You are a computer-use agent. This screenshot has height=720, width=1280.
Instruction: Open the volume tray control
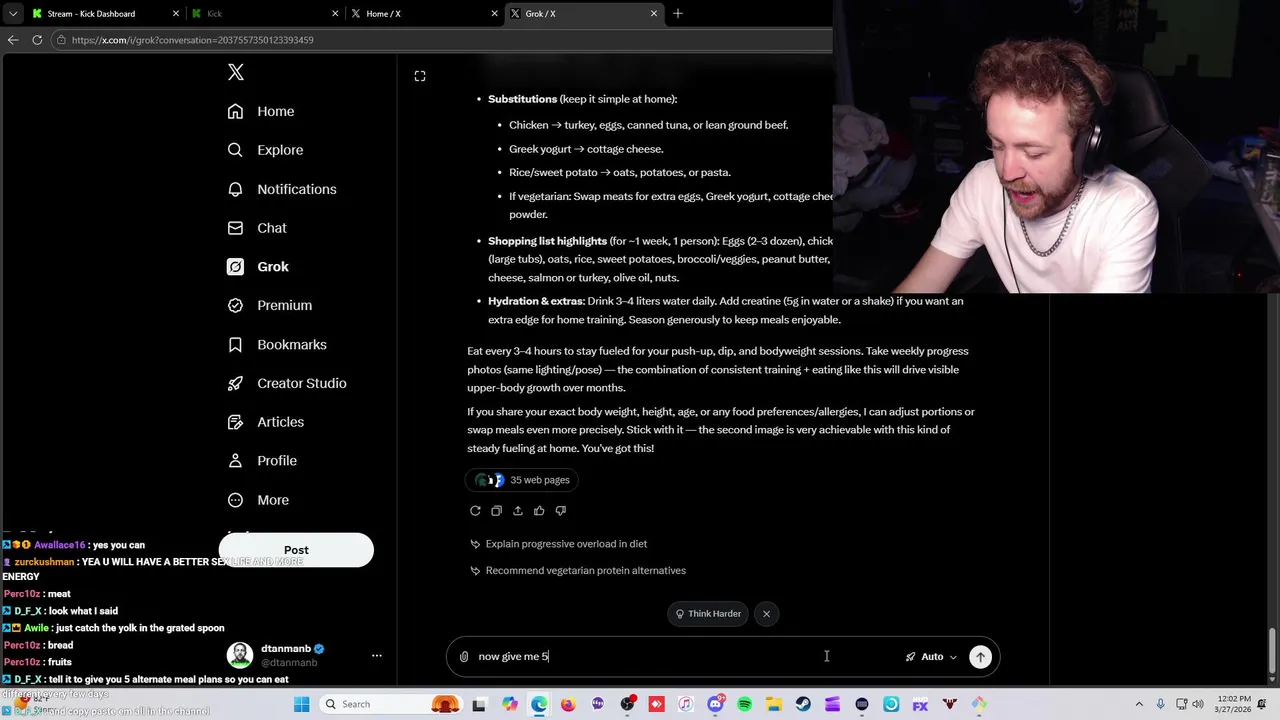click(x=1200, y=704)
